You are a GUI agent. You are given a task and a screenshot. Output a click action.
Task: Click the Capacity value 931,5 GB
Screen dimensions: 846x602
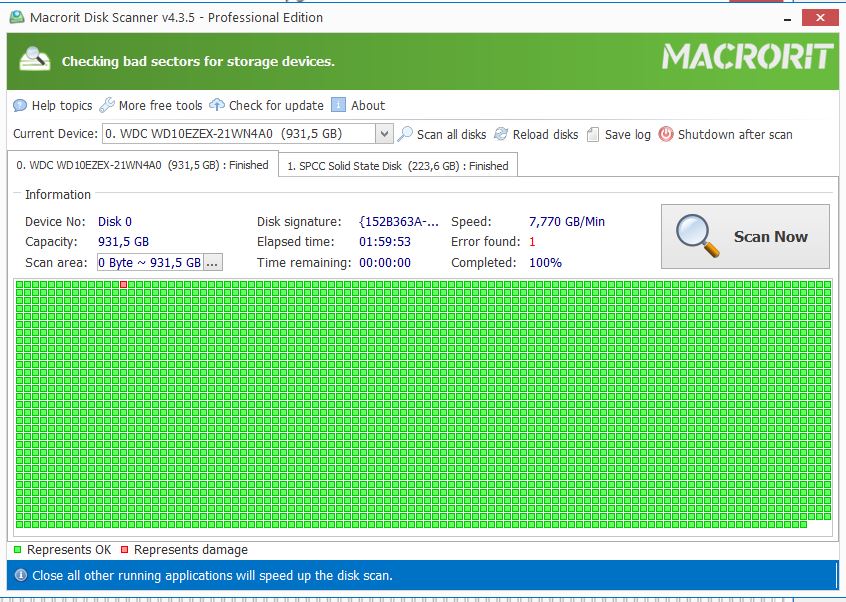pyautogui.click(x=123, y=242)
